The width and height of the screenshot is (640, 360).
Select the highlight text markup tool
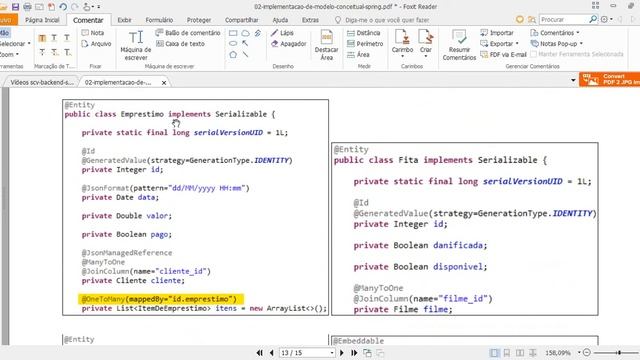coord(42,38)
